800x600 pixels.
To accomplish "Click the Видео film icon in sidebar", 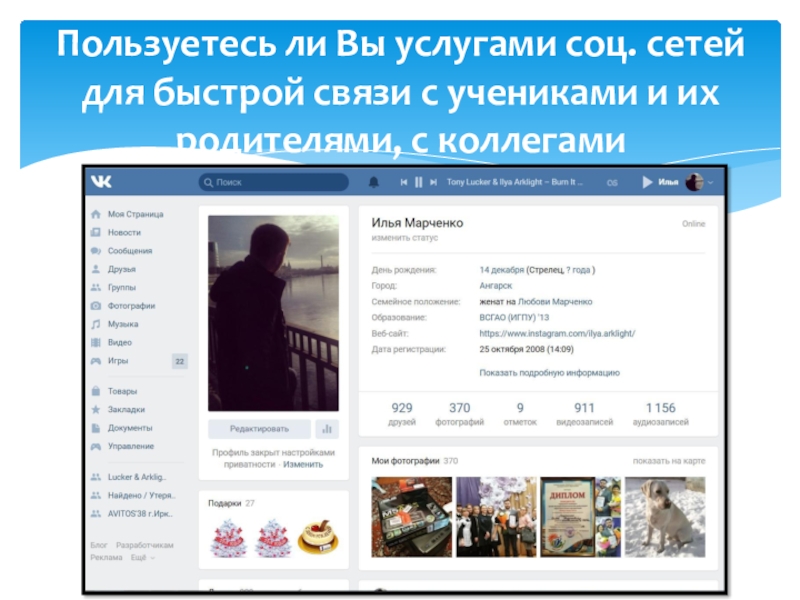I will pyautogui.click(x=95, y=343).
